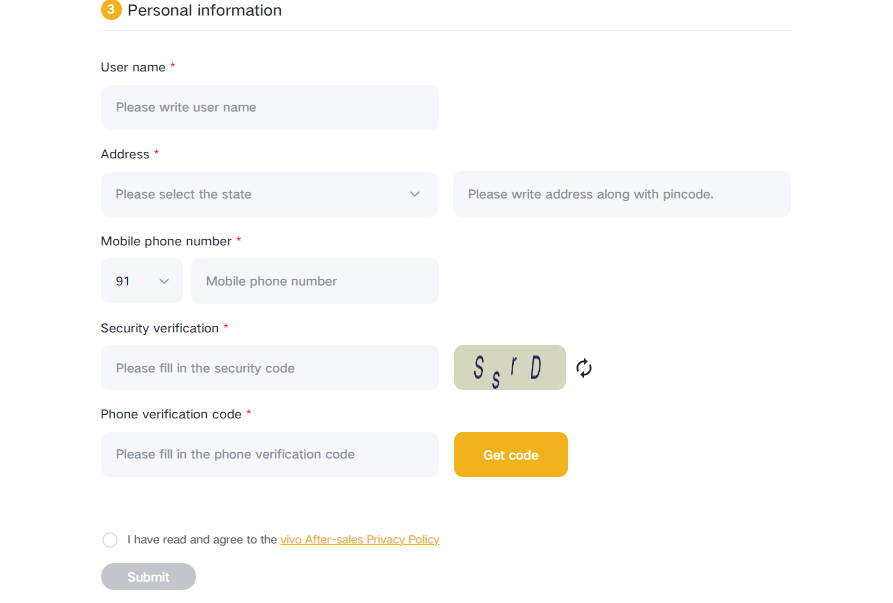Open the 'Please select the state' dropdown

pyautogui.click(x=269, y=194)
